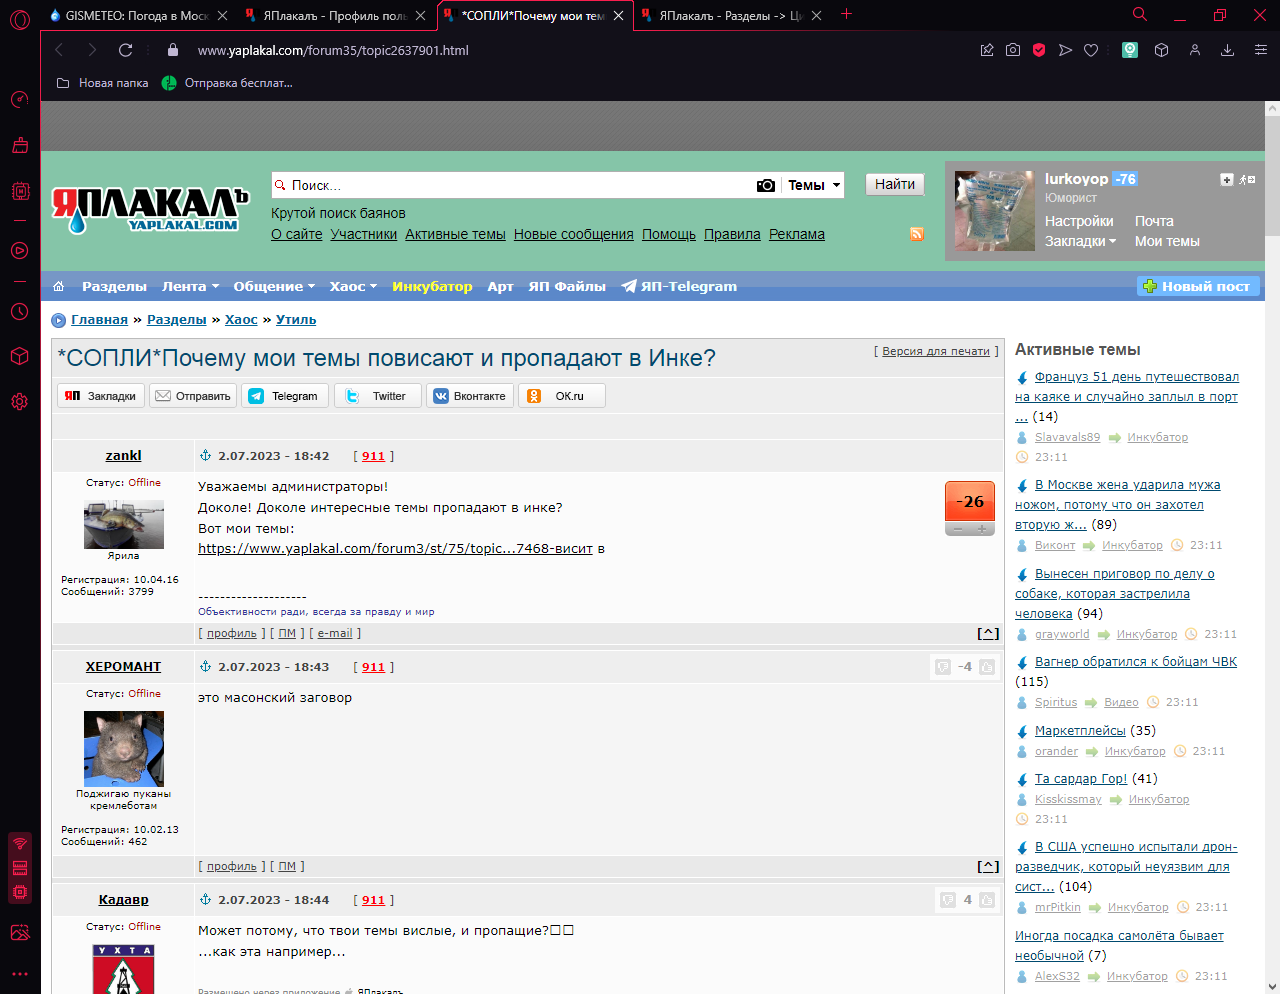Open My Flow paper plane icon
The image size is (1280, 994).
coord(1065,50)
